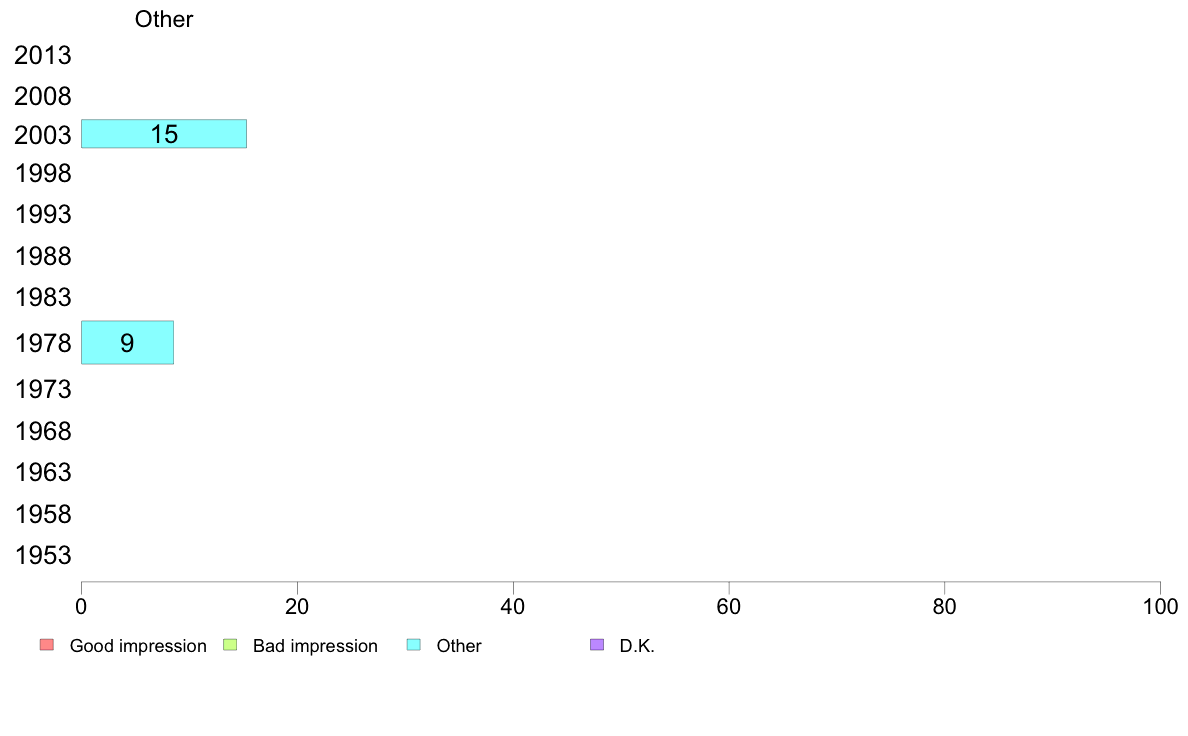Image resolution: width=1188 pixels, height=736 pixels.
Task: Click the D.K. purple legend swatch
Action: click(597, 645)
